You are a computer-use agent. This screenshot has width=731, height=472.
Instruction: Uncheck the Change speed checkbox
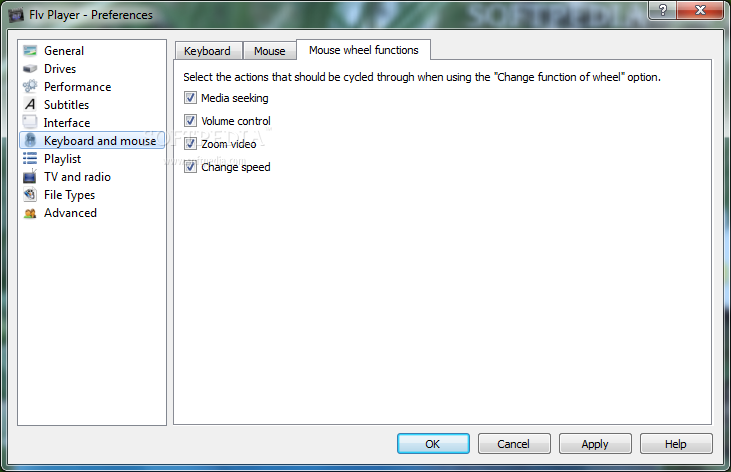click(190, 167)
